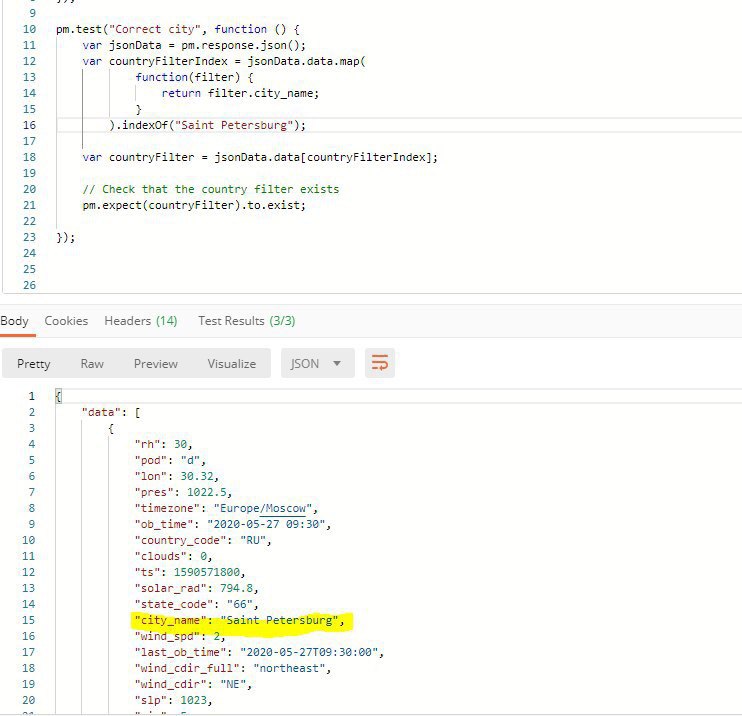Click the "data": [ line in response
This screenshot has height=716, width=742.
coord(111,413)
